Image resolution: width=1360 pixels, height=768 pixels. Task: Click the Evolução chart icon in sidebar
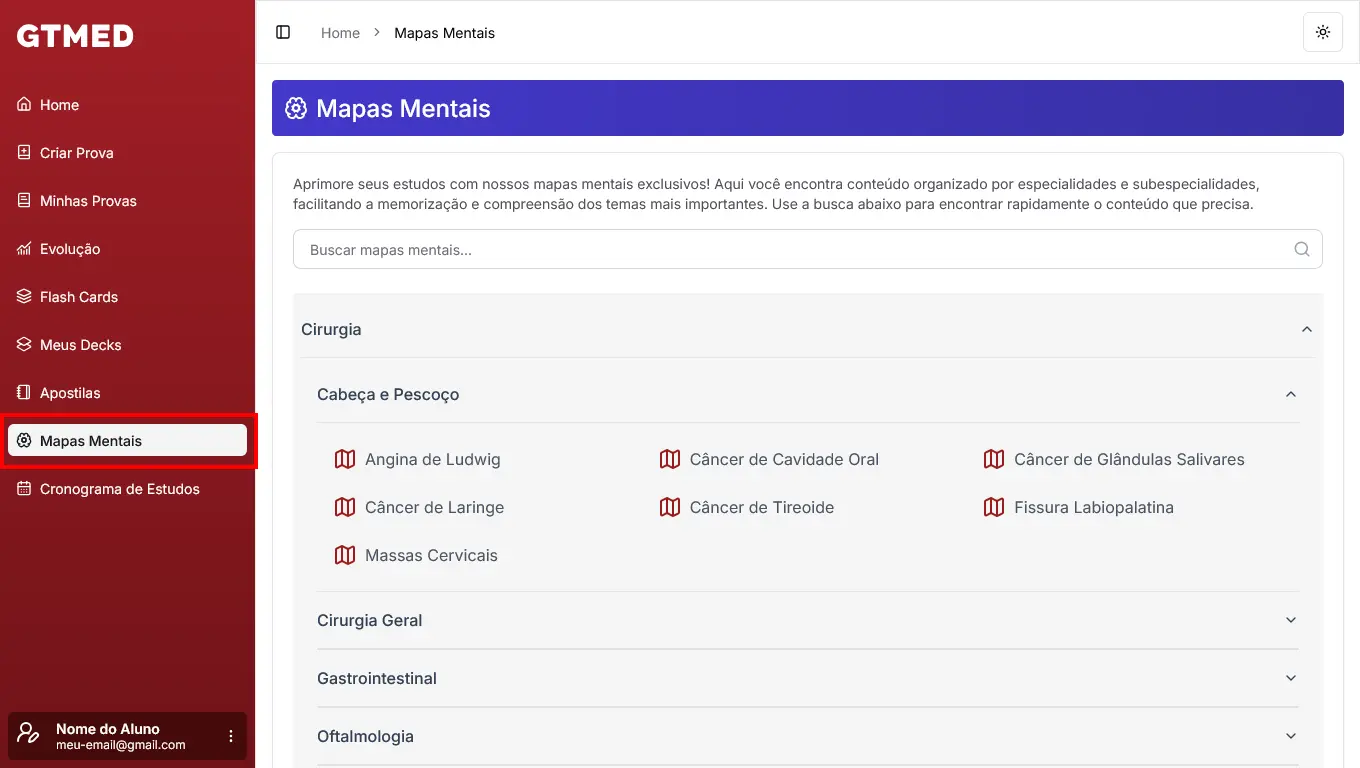click(24, 249)
